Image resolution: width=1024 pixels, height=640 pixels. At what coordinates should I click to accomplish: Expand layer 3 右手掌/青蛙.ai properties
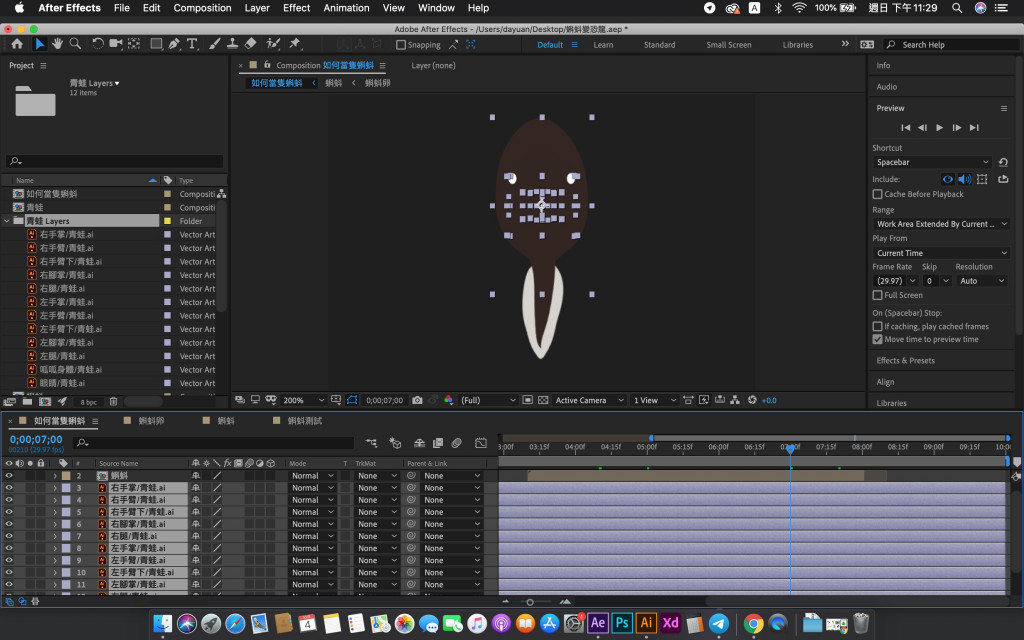55,488
